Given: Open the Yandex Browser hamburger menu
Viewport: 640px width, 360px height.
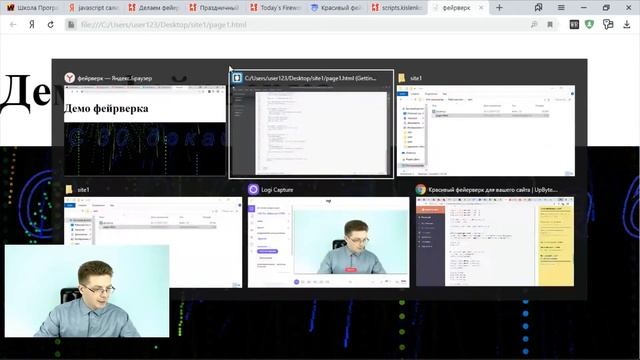Looking at the screenshot, I should (561, 7).
